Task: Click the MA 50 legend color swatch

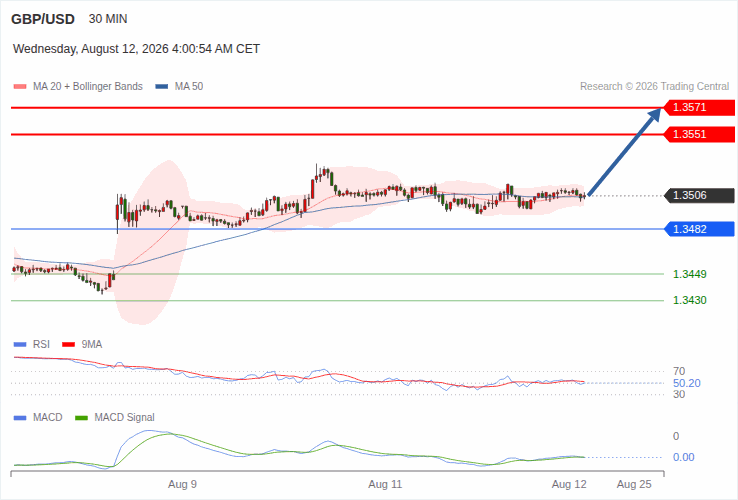Action: coord(161,87)
